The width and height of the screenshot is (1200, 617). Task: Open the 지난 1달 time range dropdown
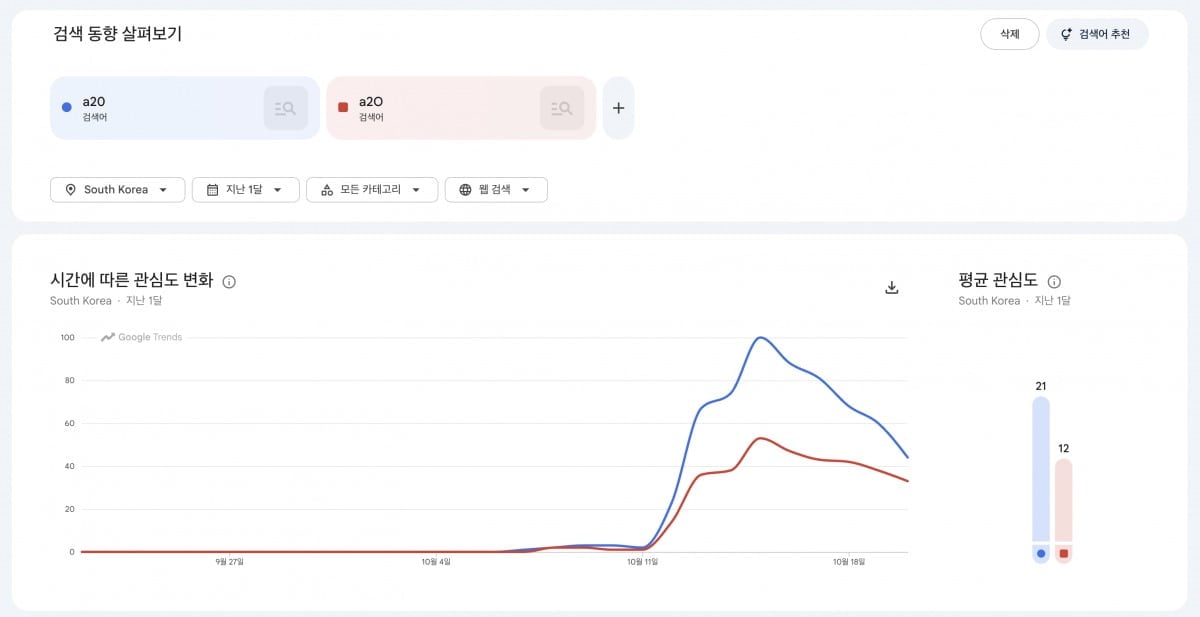point(246,190)
